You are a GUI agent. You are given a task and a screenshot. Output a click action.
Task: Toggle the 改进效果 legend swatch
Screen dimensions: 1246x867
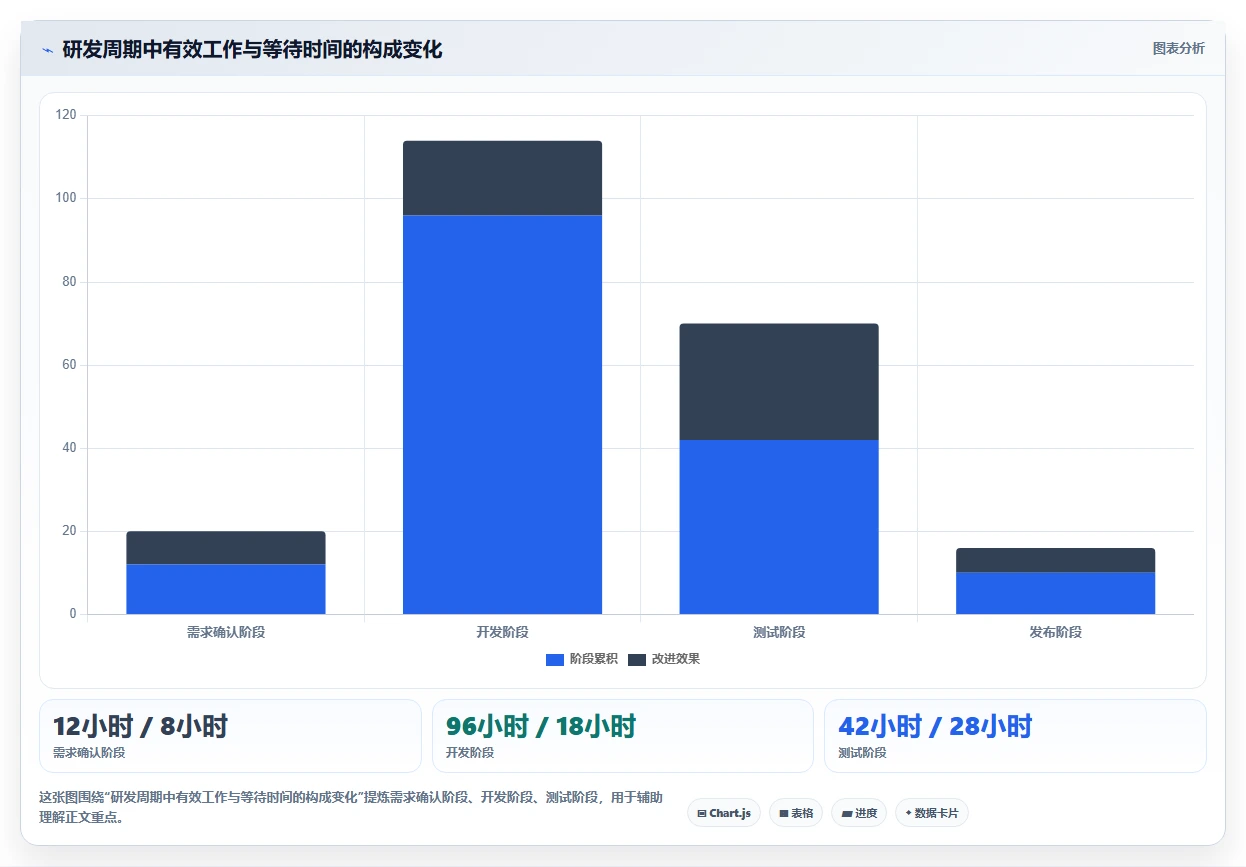tap(637, 659)
